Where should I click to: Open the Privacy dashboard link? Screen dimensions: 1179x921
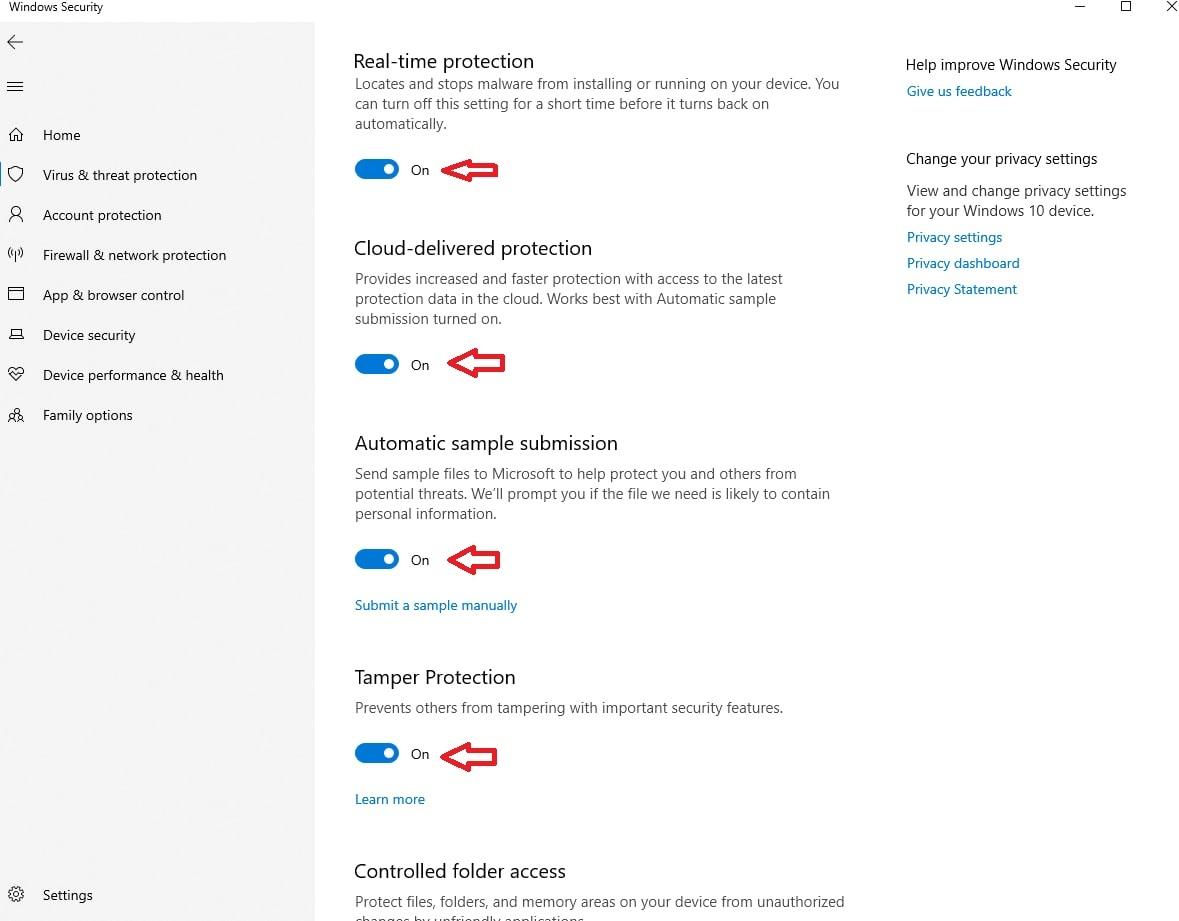point(963,263)
